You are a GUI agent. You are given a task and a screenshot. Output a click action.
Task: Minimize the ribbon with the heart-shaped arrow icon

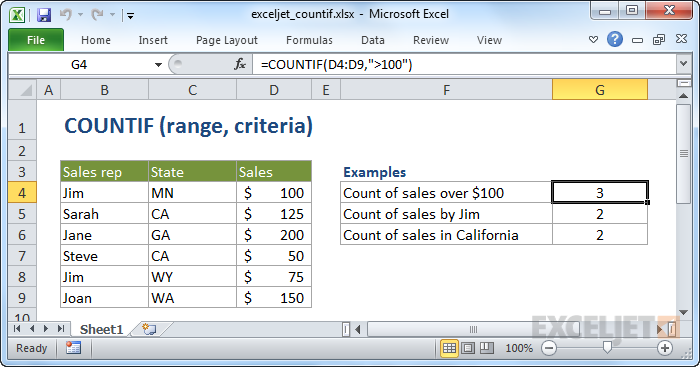pos(593,40)
